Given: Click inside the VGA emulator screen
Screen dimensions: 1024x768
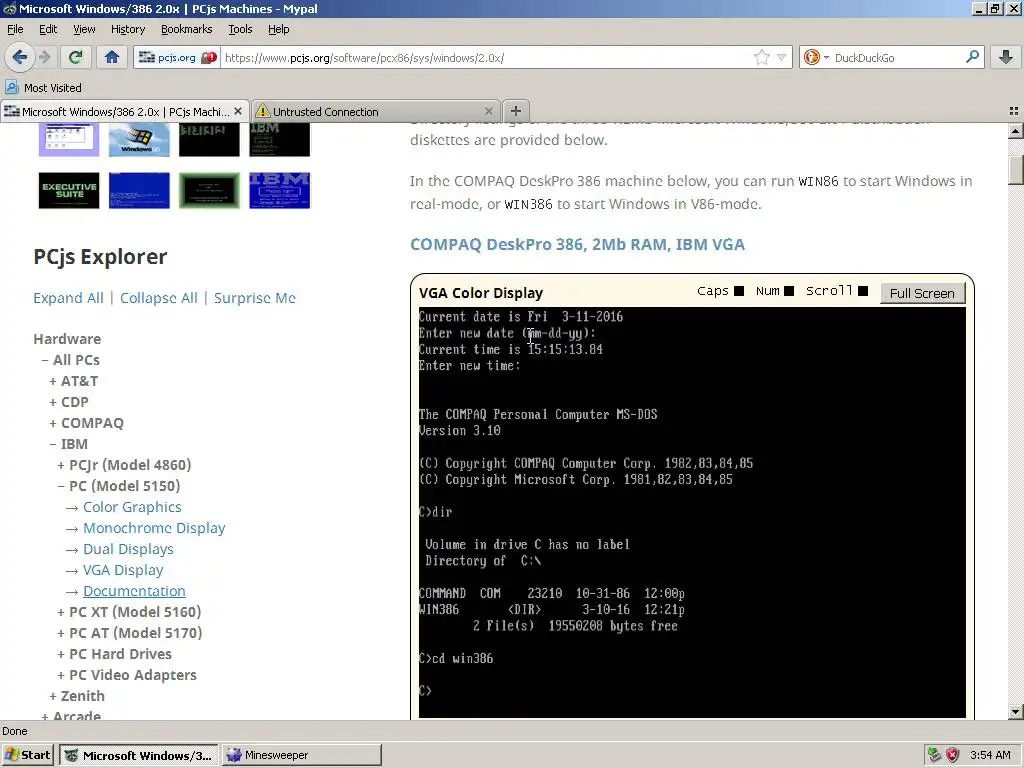Looking at the screenshot, I should coord(692,512).
